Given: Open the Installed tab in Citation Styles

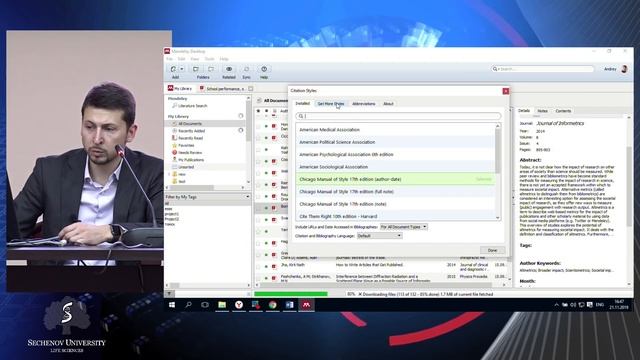Looking at the screenshot, I should click(x=302, y=104).
